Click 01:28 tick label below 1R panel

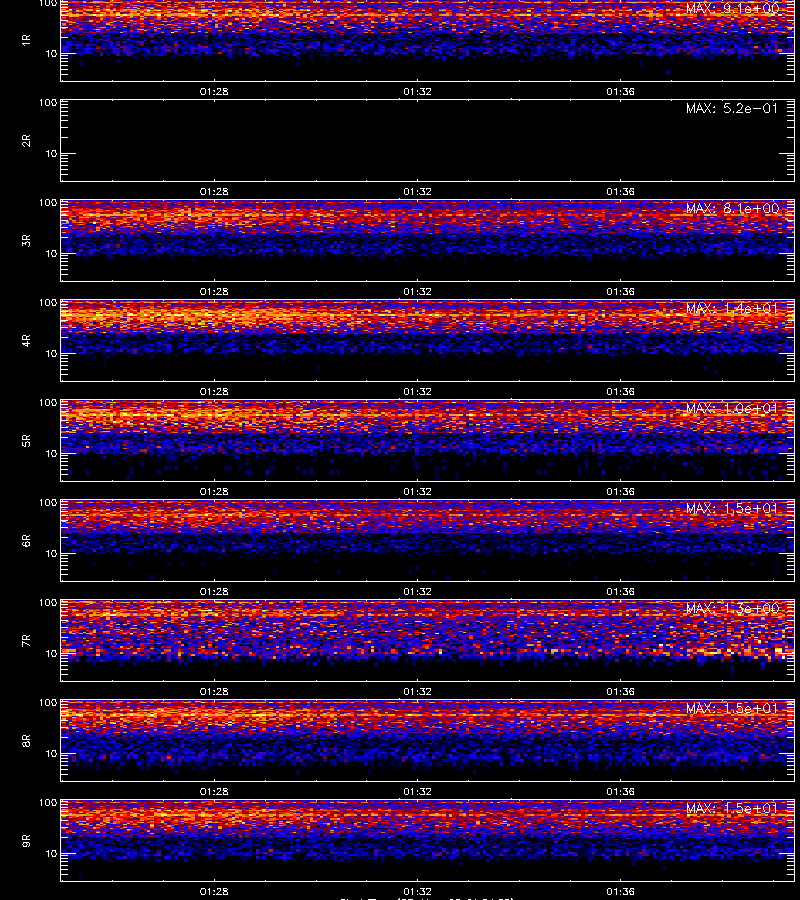coord(214,91)
